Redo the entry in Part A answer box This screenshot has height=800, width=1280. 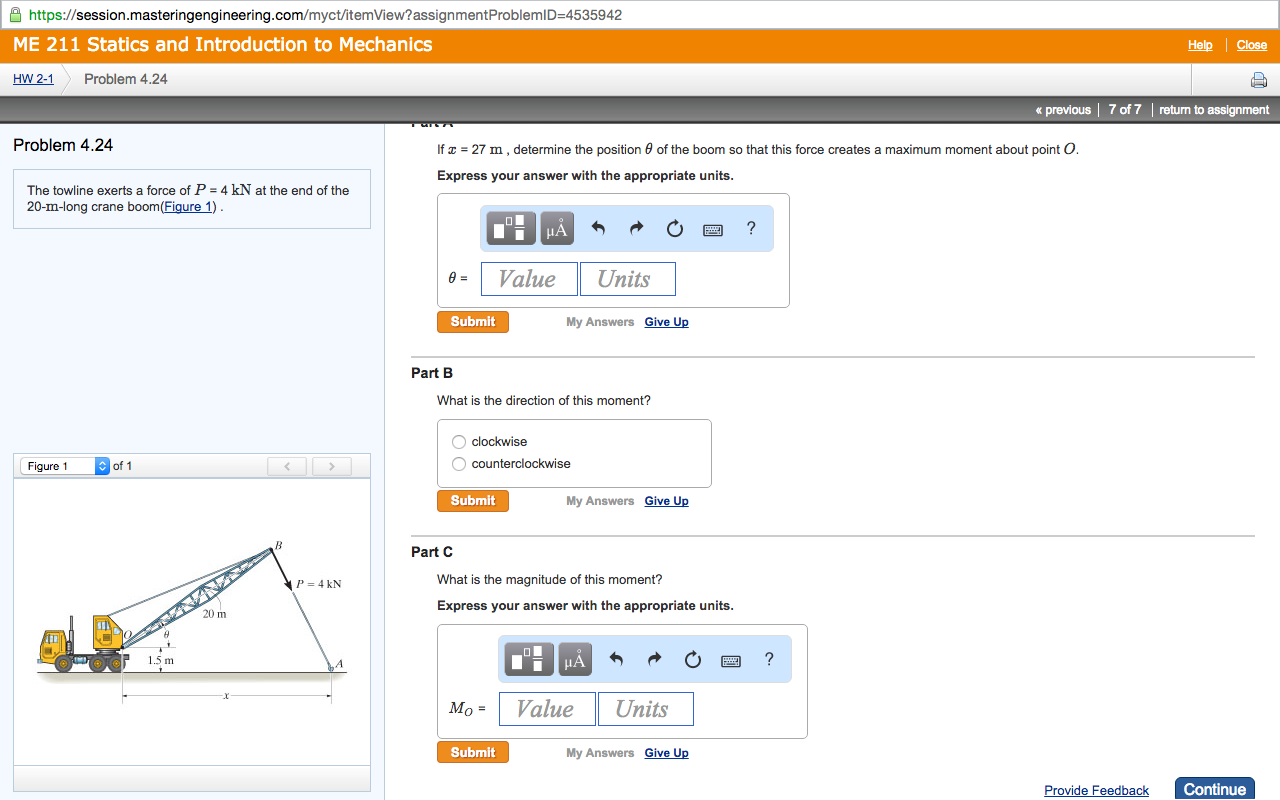(636, 228)
